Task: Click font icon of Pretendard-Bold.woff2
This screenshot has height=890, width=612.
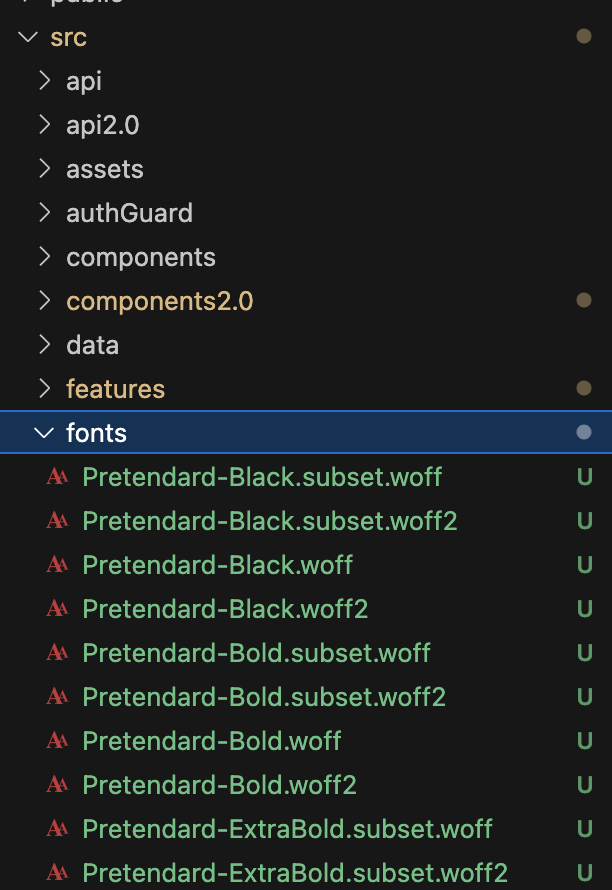Action: tap(57, 784)
